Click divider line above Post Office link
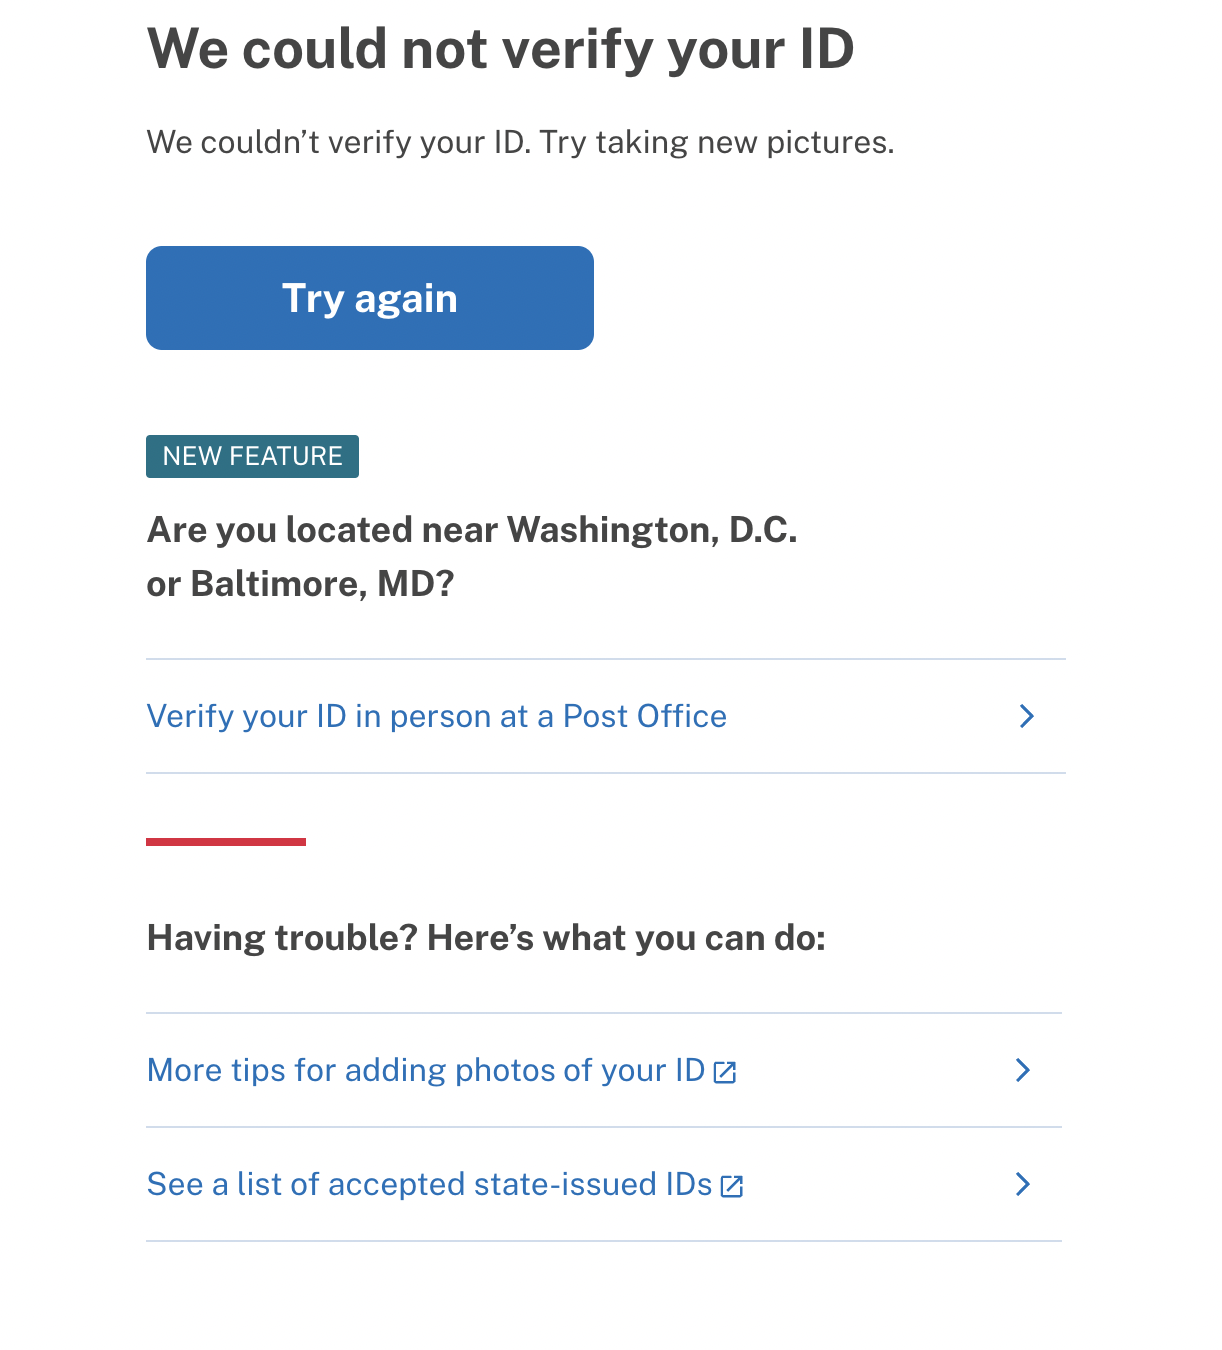The height and width of the screenshot is (1350, 1222). click(x=605, y=659)
